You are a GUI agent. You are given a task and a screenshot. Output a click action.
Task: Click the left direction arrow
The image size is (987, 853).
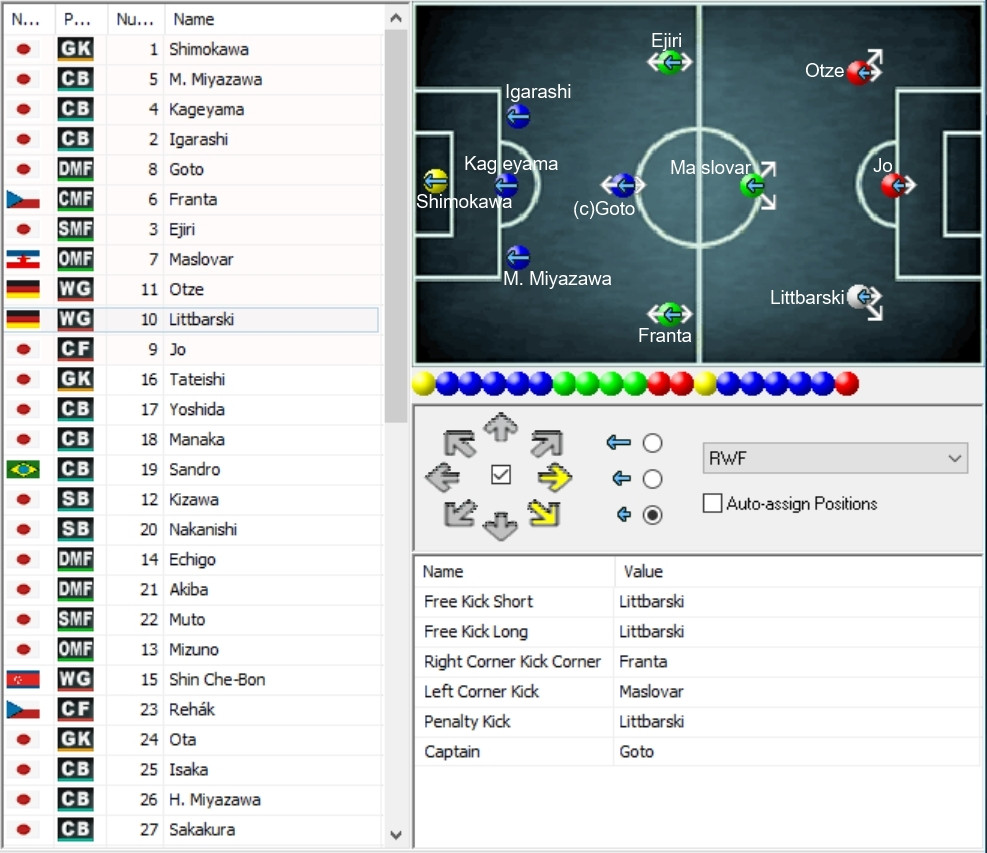pos(443,477)
